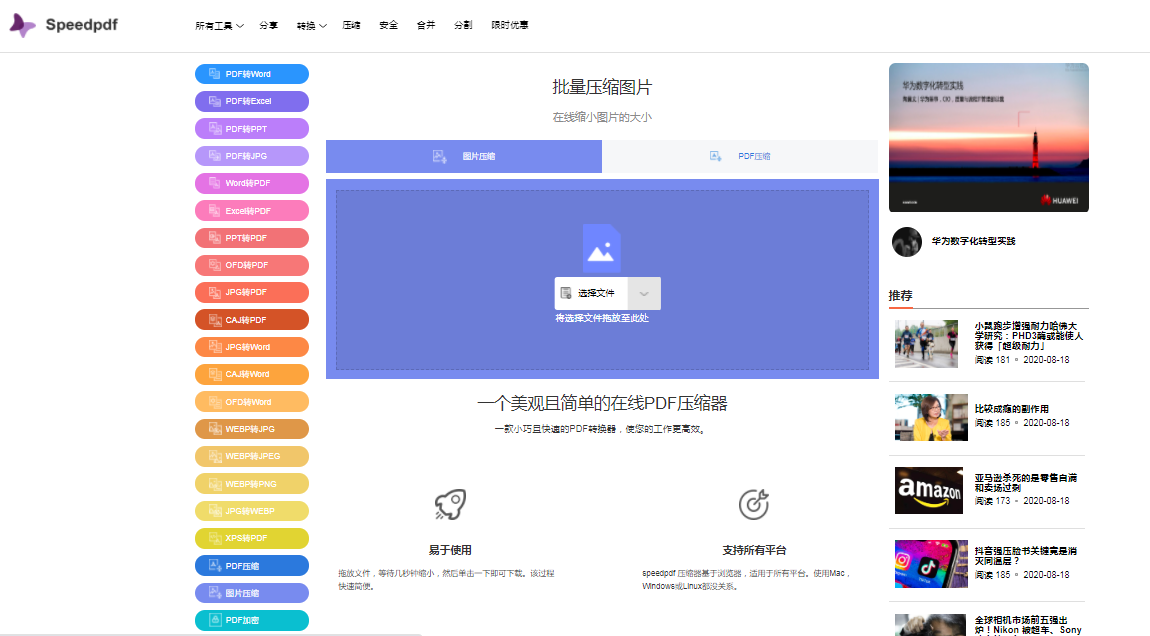
Task: Click the 支持所有平台 feature title
Action: [753, 550]
